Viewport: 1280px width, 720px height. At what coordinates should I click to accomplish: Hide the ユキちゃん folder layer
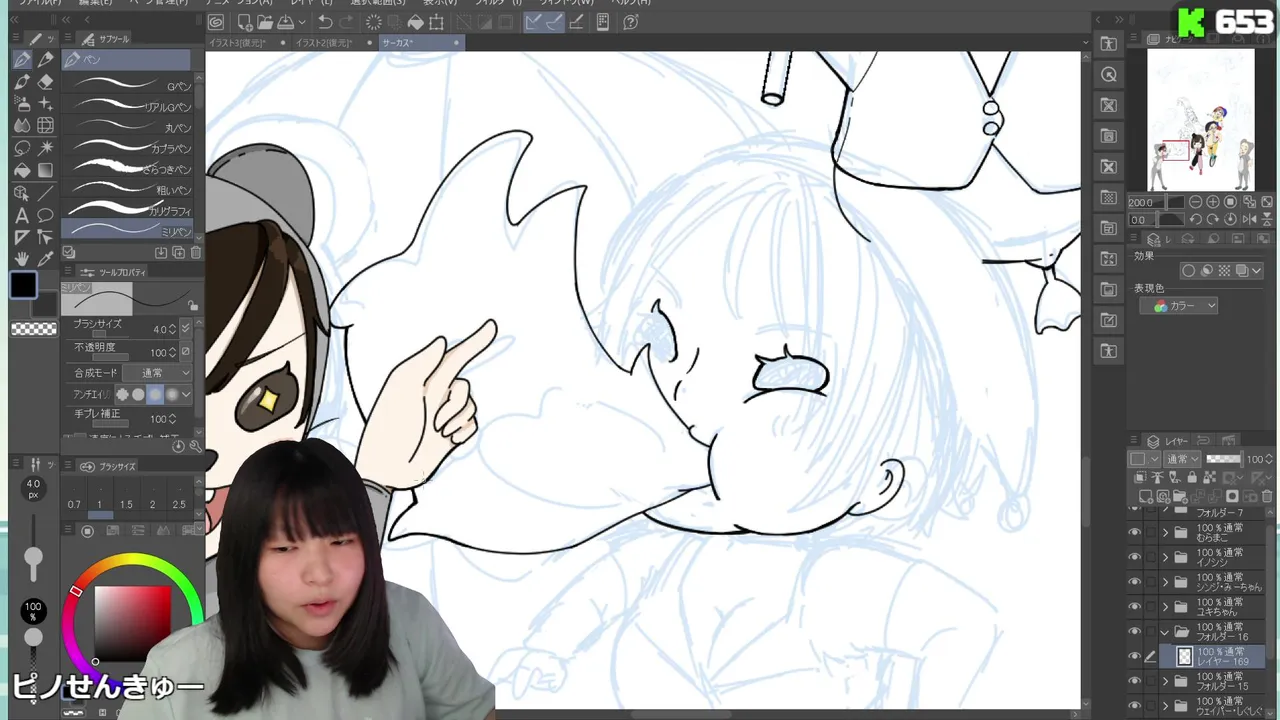(x=1134, y=606)
